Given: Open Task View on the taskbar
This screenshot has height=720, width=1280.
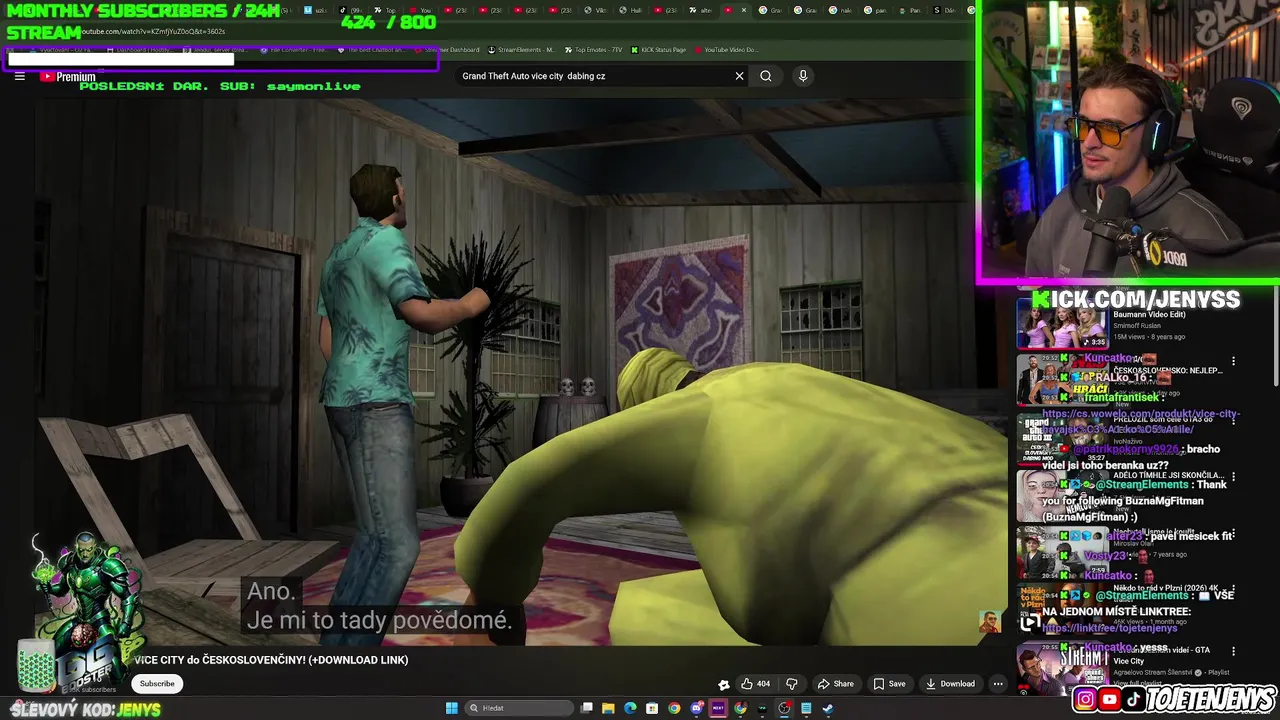Looking at the screenshot, I should click(586, 709).
